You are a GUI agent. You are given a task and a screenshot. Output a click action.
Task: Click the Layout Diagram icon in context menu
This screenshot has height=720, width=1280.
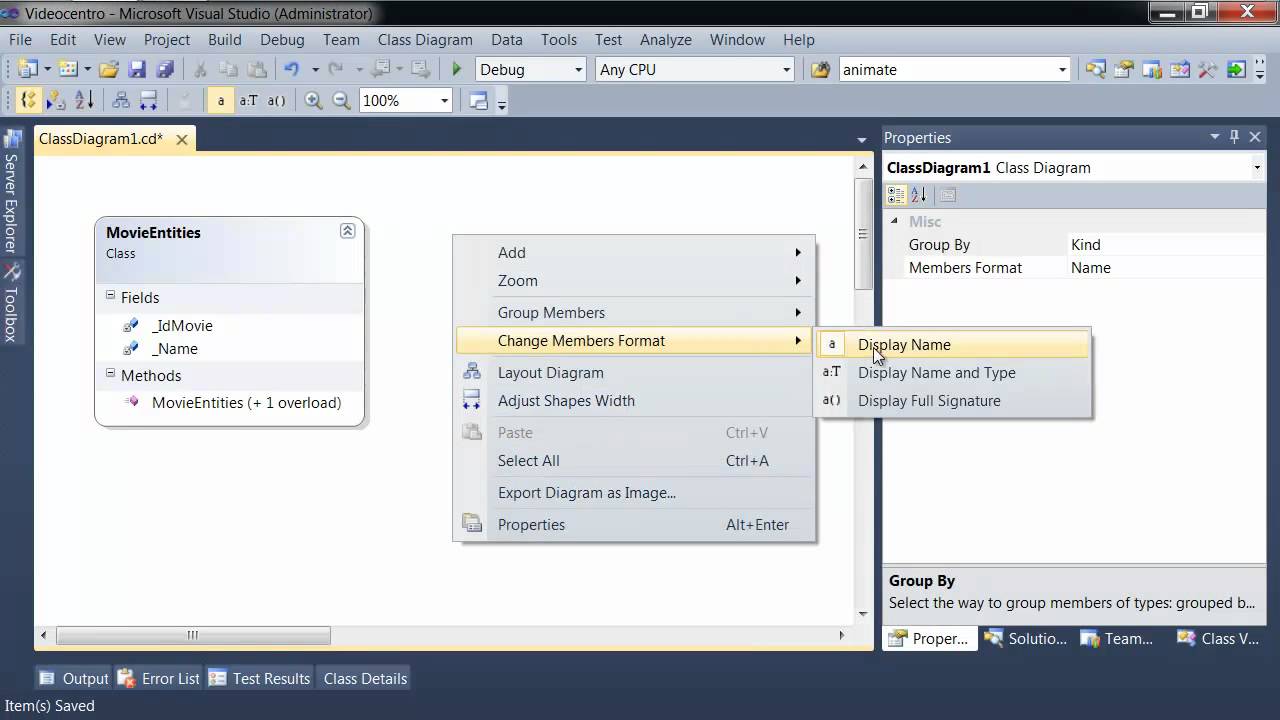(472, 372)
